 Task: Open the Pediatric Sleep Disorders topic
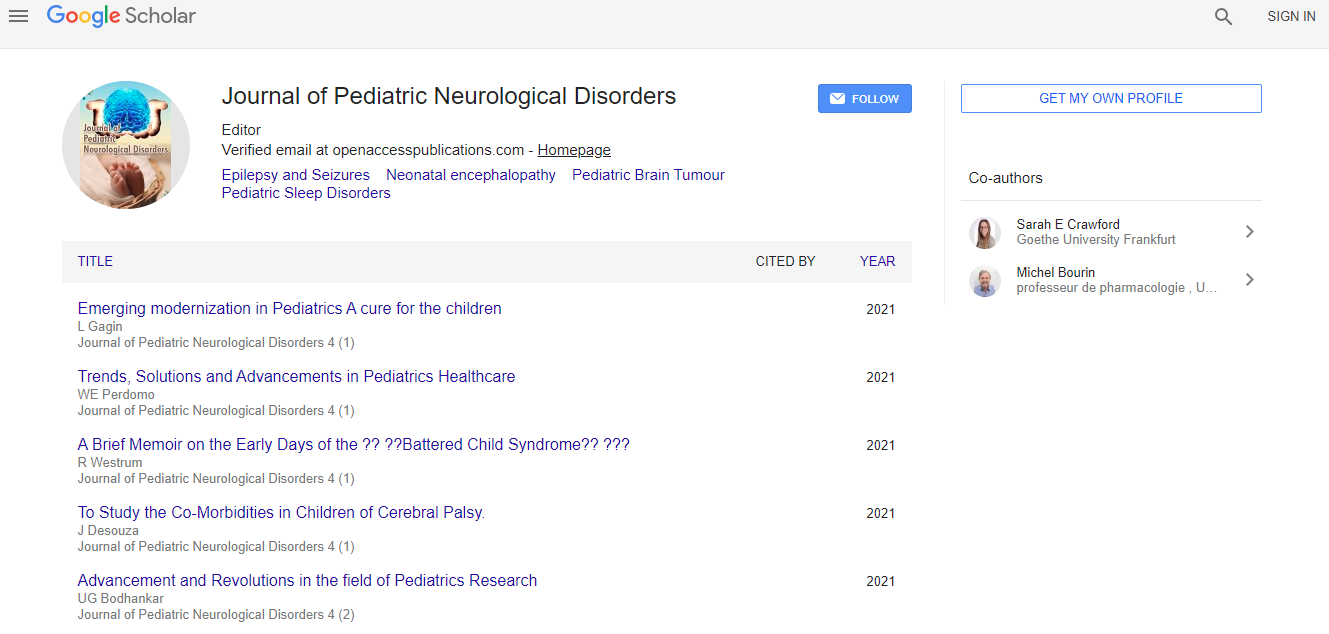pos(305,193)
